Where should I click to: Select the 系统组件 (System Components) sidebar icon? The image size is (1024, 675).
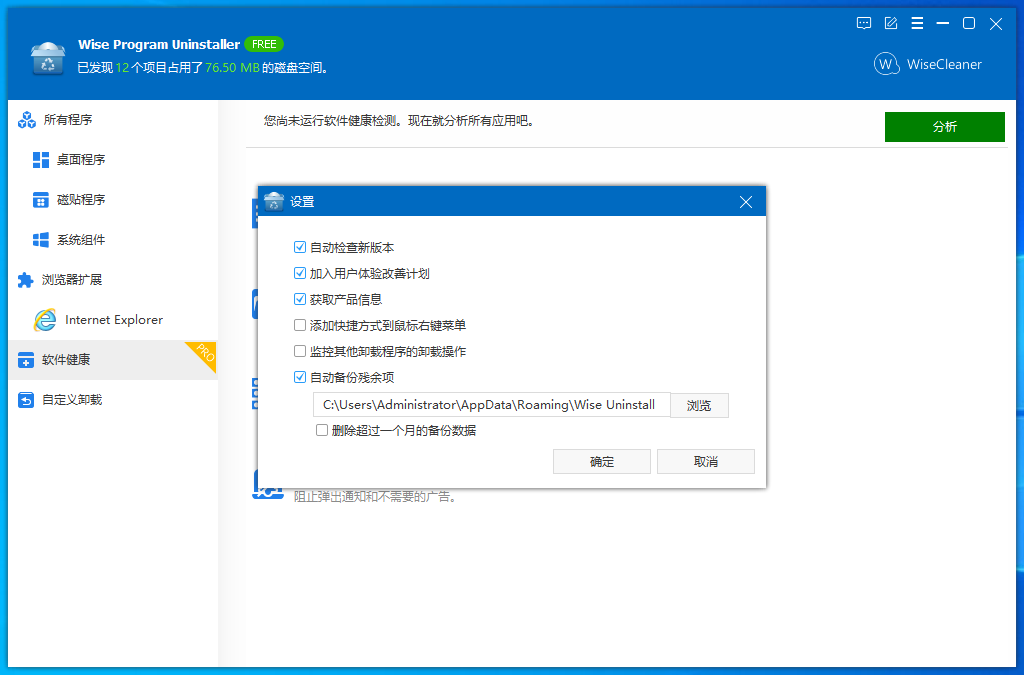click(42, 239)
